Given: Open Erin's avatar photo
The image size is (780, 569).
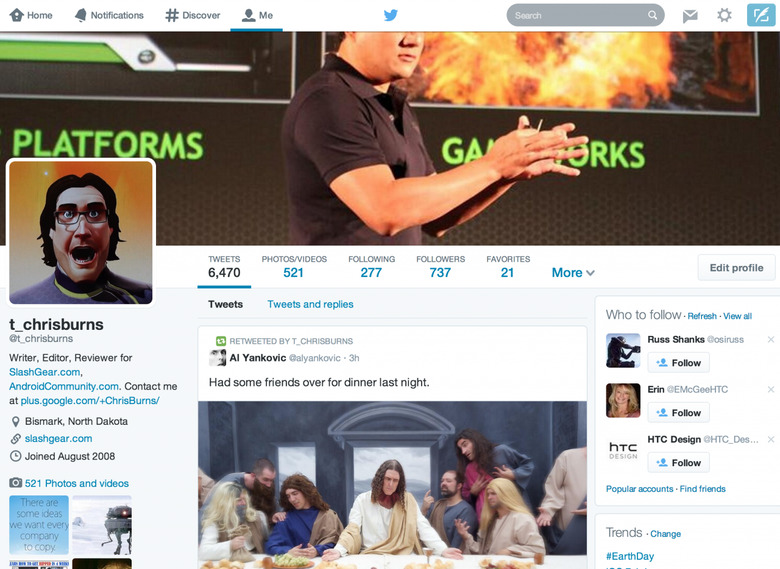Looking at the screenshot, I should point(623,400).
